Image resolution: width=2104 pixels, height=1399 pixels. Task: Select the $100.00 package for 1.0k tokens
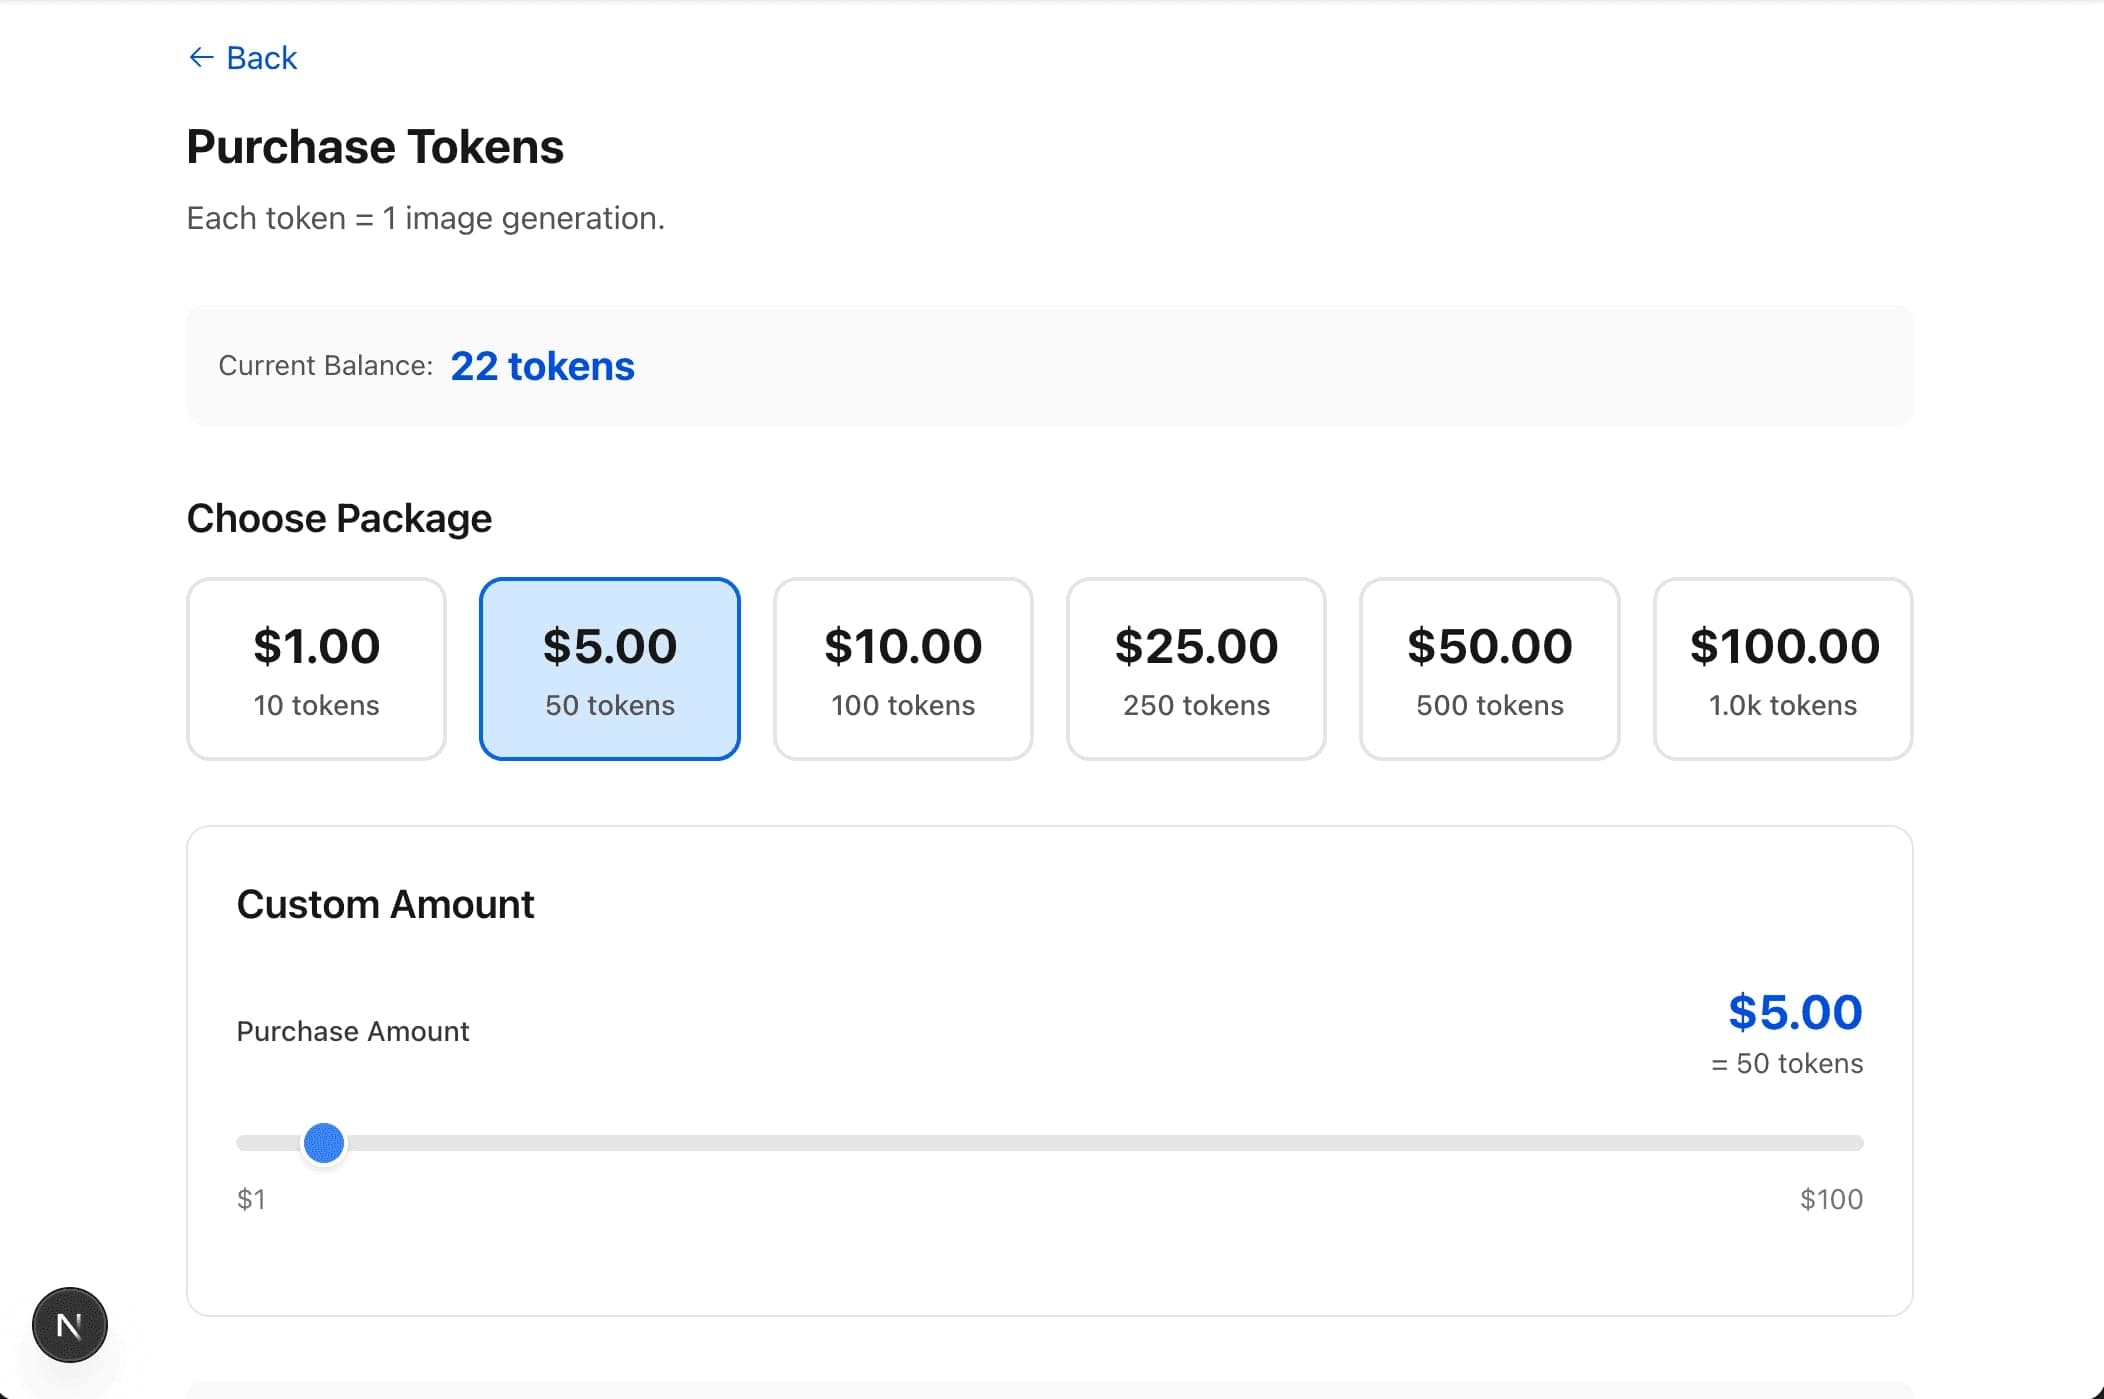(x=1783, y=669)
